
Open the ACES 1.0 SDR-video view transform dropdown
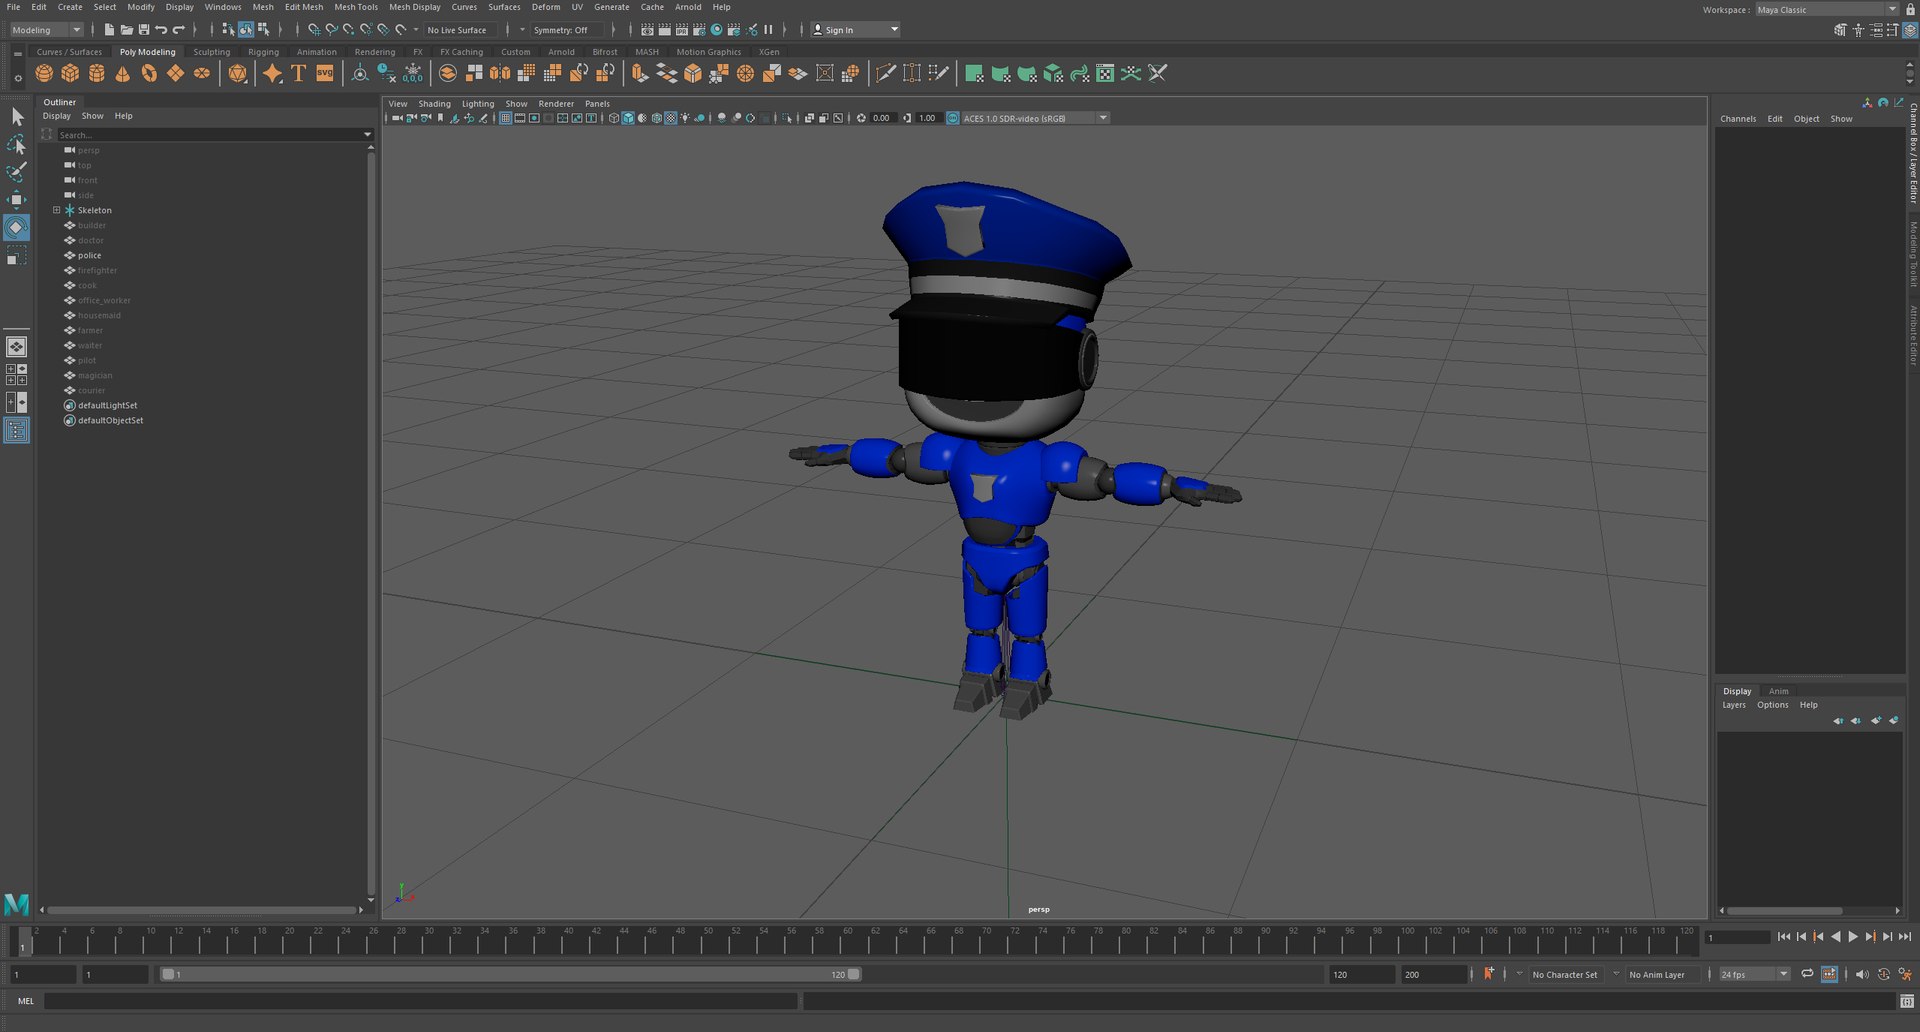point(1035,118)
